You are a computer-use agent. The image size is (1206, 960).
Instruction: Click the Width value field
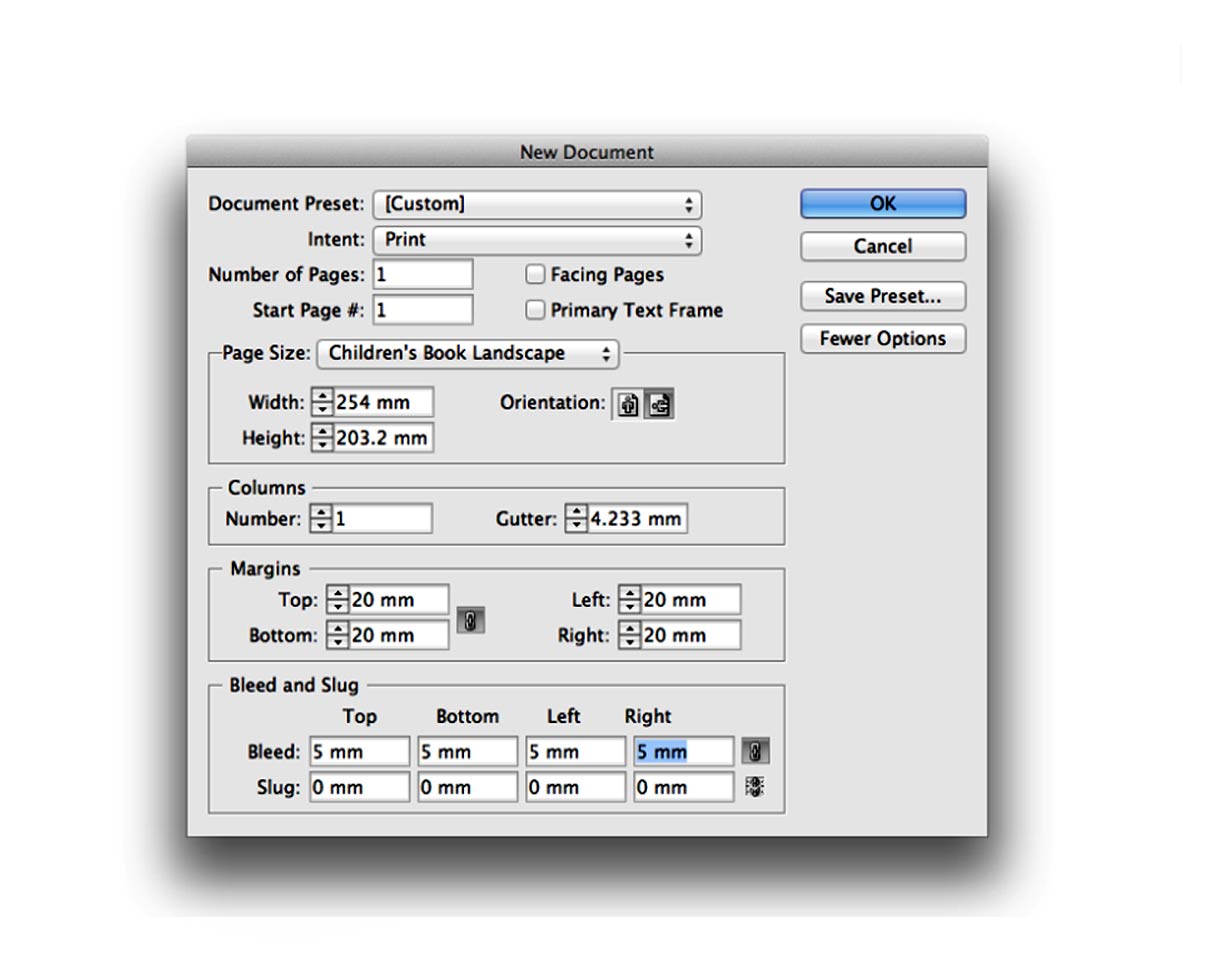[384, 403]
